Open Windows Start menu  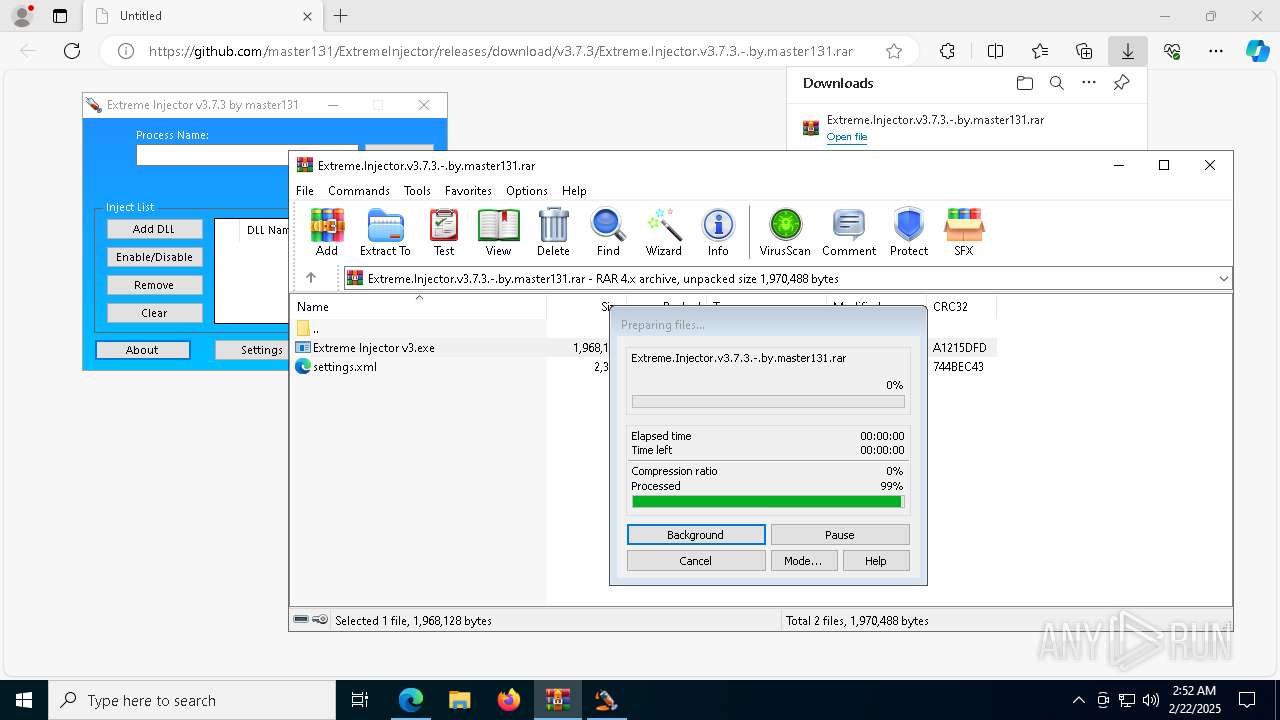click(x=24, y=700)
